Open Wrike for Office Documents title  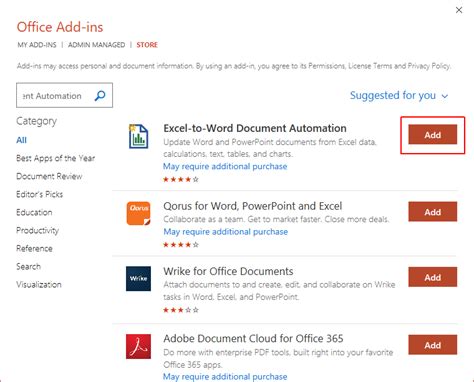pos(228,271)
